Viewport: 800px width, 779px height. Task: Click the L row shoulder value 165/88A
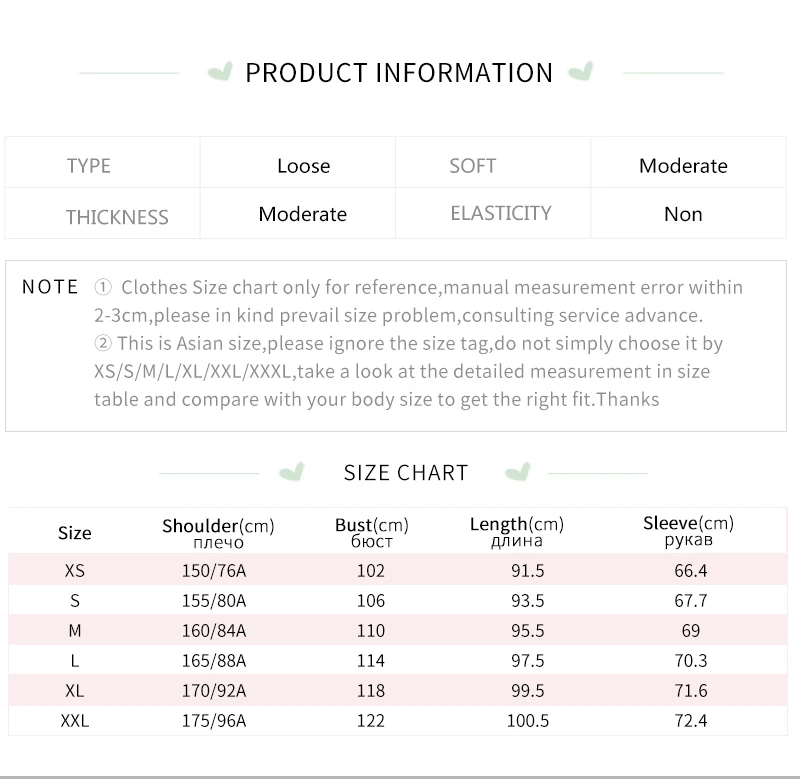214,661
